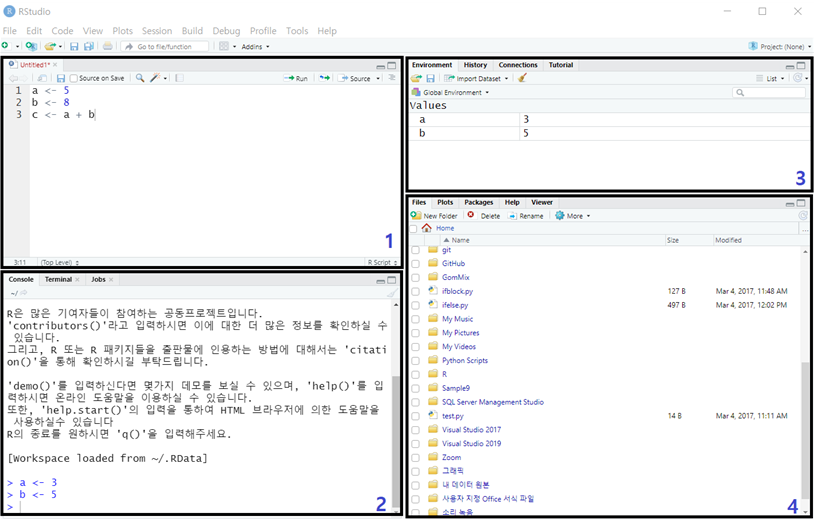Open the Global Environment dropdown
The width and height of the screenshot is (817, 522).
pyautogui.click(x=451, y=92)
